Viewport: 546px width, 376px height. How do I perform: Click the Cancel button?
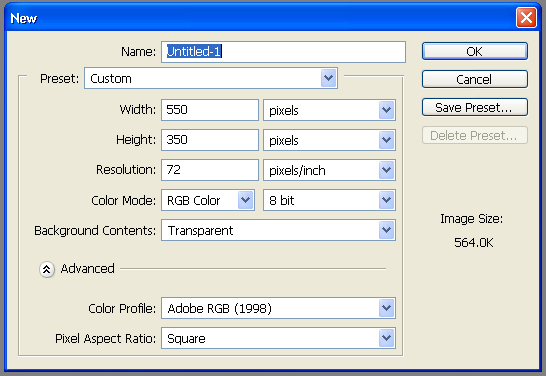pos(475,79)
